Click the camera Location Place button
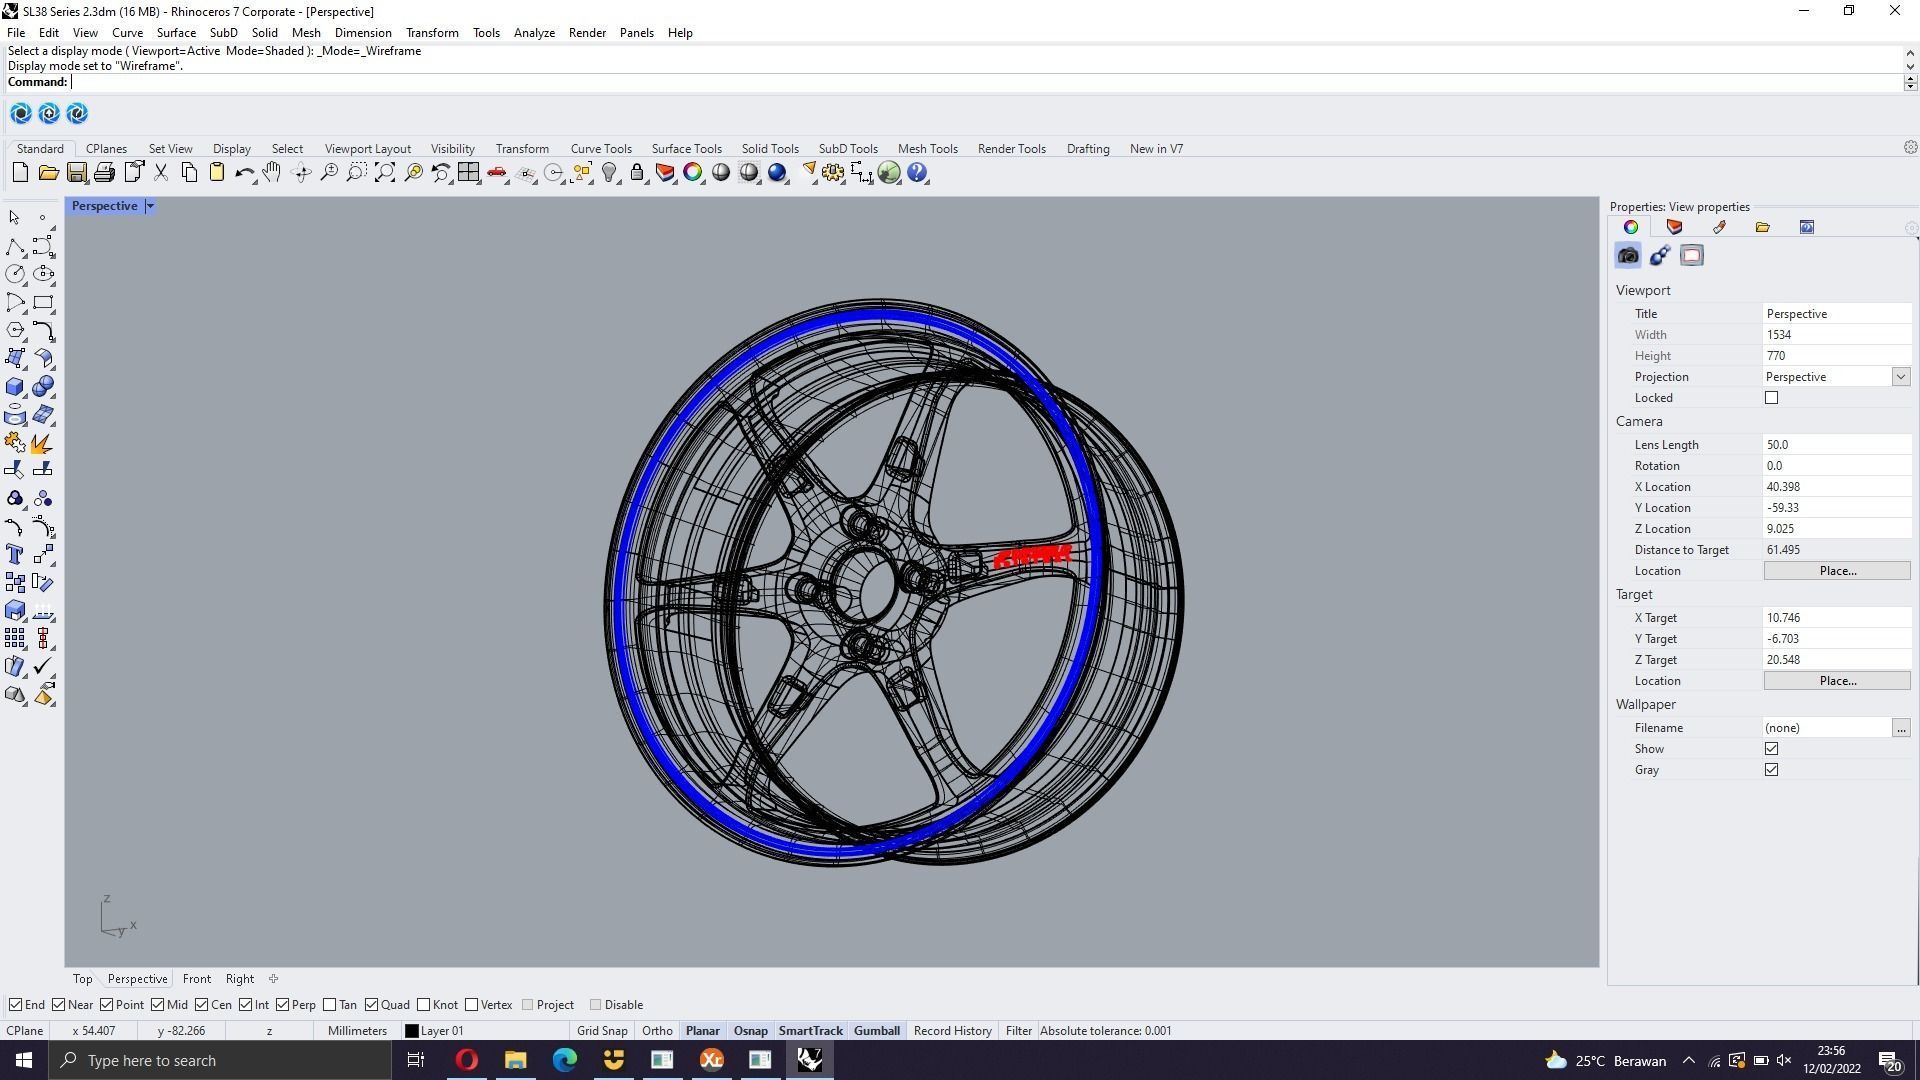 (1837, 571)
